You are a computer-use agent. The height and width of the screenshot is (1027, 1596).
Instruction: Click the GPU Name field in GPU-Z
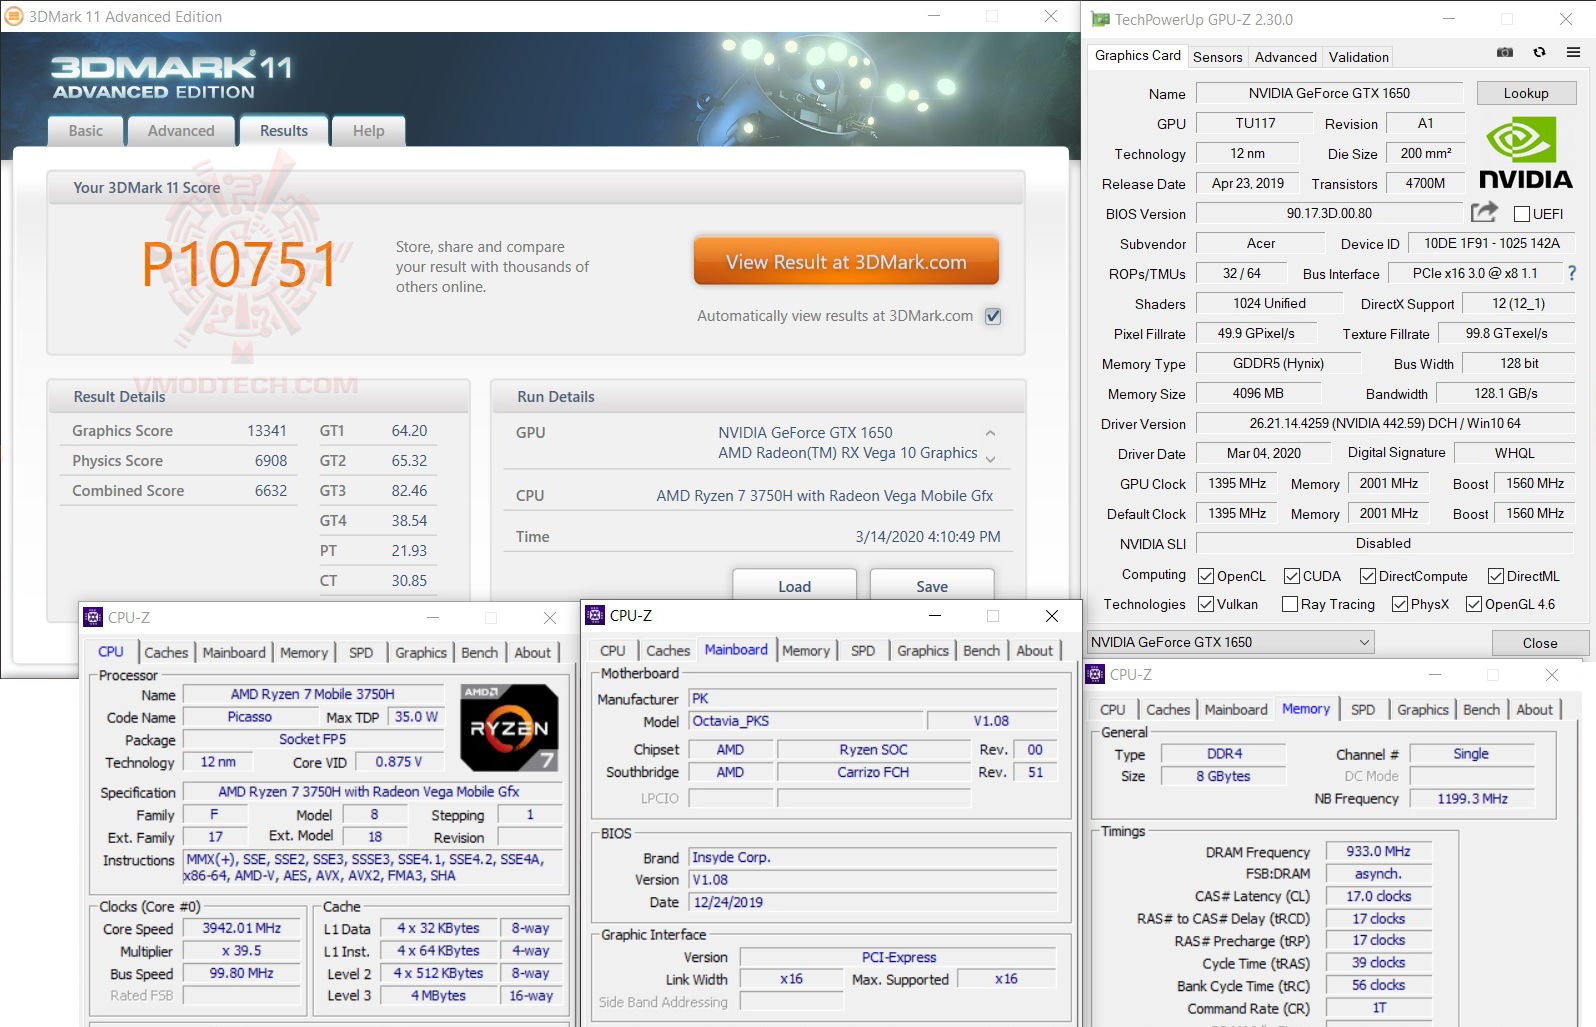(x=1329, y=93)
